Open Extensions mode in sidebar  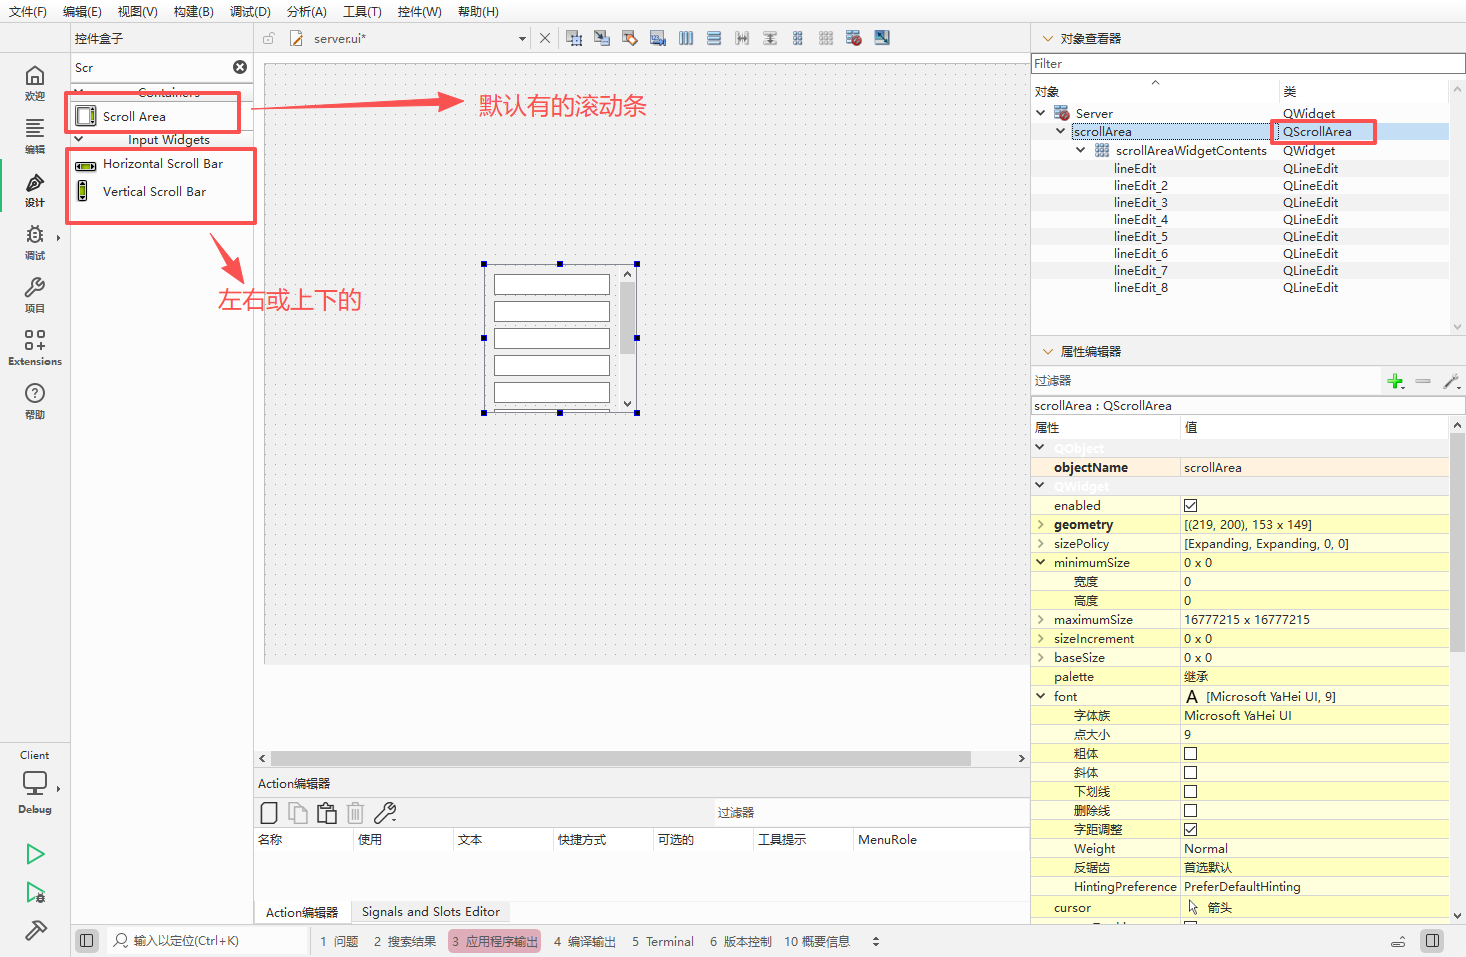(x=35, y=348)
